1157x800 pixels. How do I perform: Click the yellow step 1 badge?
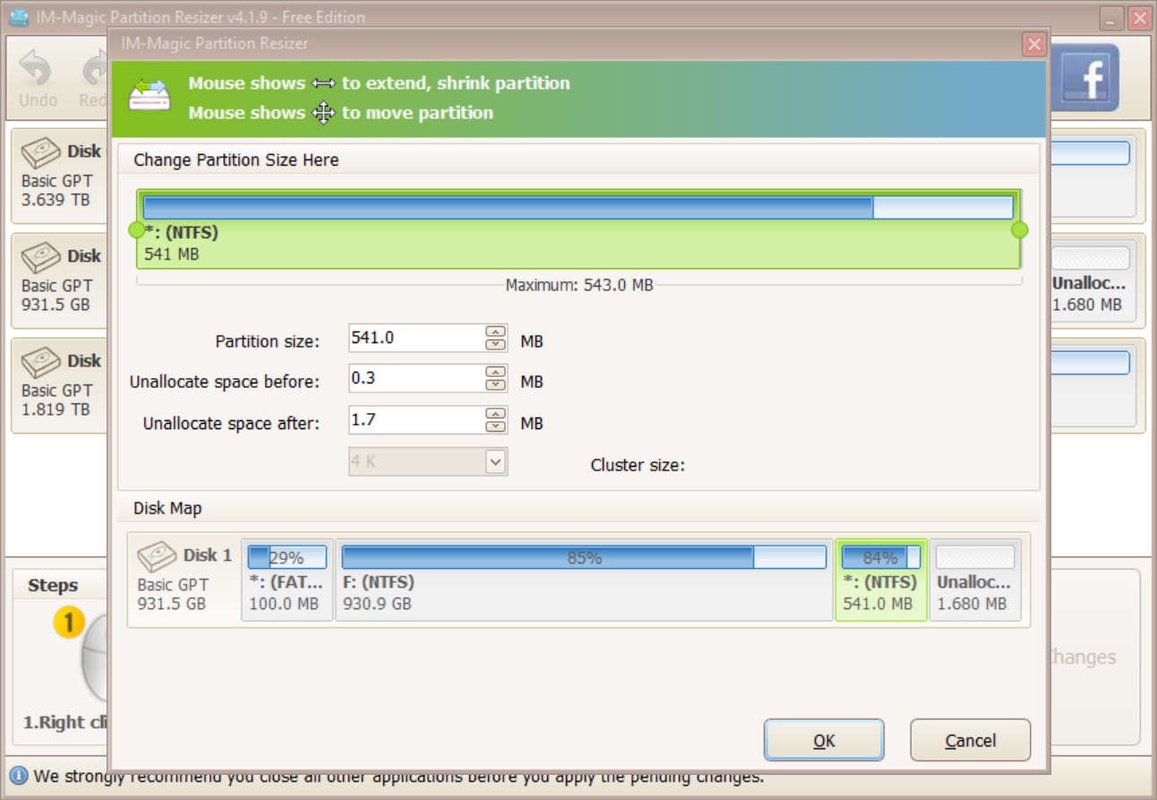pos(69,622)
